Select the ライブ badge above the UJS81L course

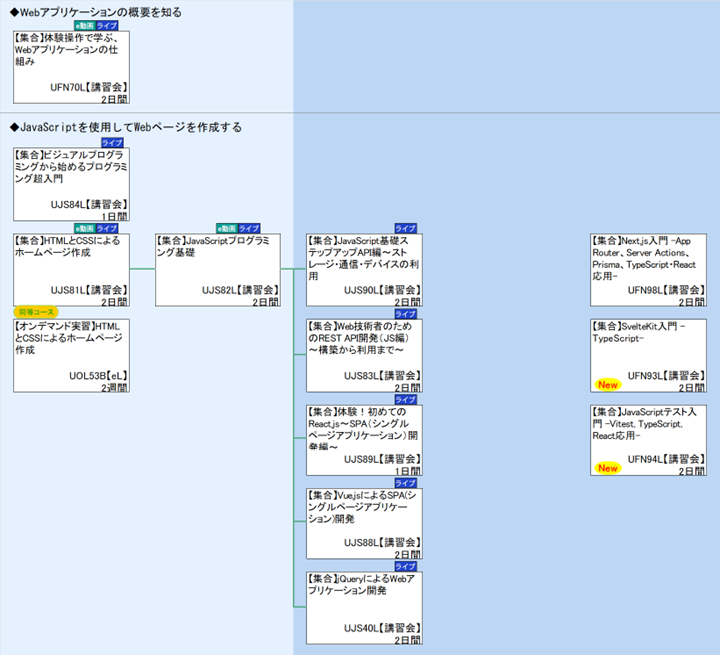pyautogui.click(x=107, y=228)
